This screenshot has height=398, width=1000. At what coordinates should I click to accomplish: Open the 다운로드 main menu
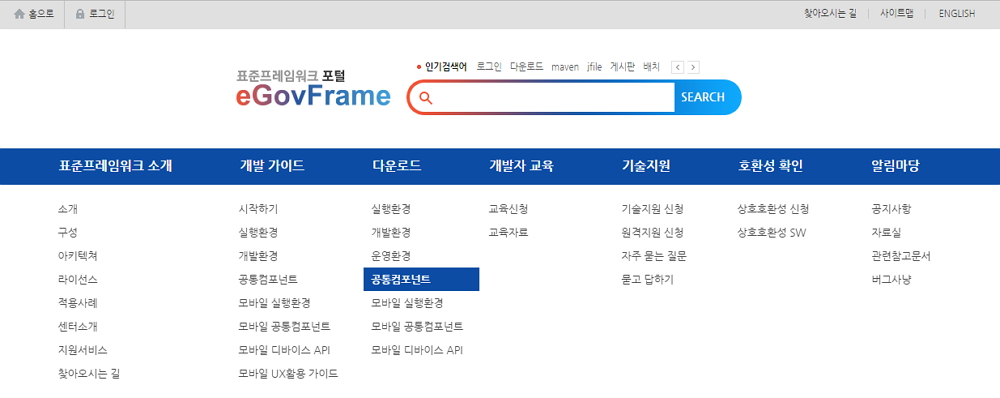pyautogui.click(x=396, y=166)
